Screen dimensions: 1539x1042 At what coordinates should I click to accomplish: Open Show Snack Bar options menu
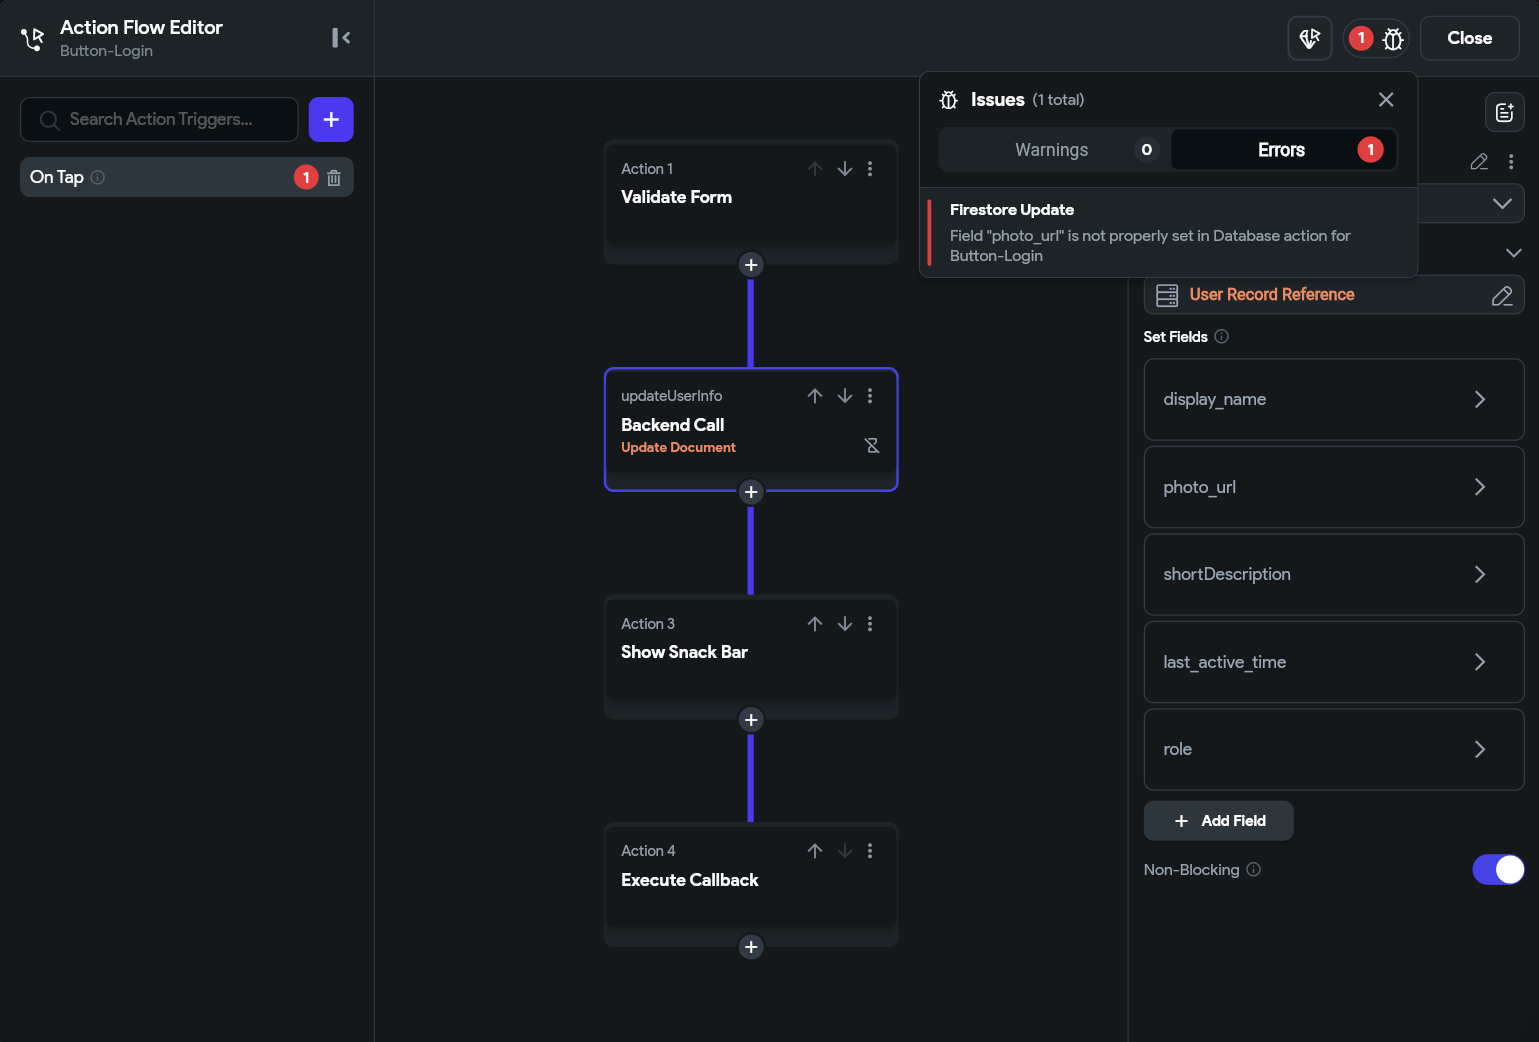click(x=870, y=624)
